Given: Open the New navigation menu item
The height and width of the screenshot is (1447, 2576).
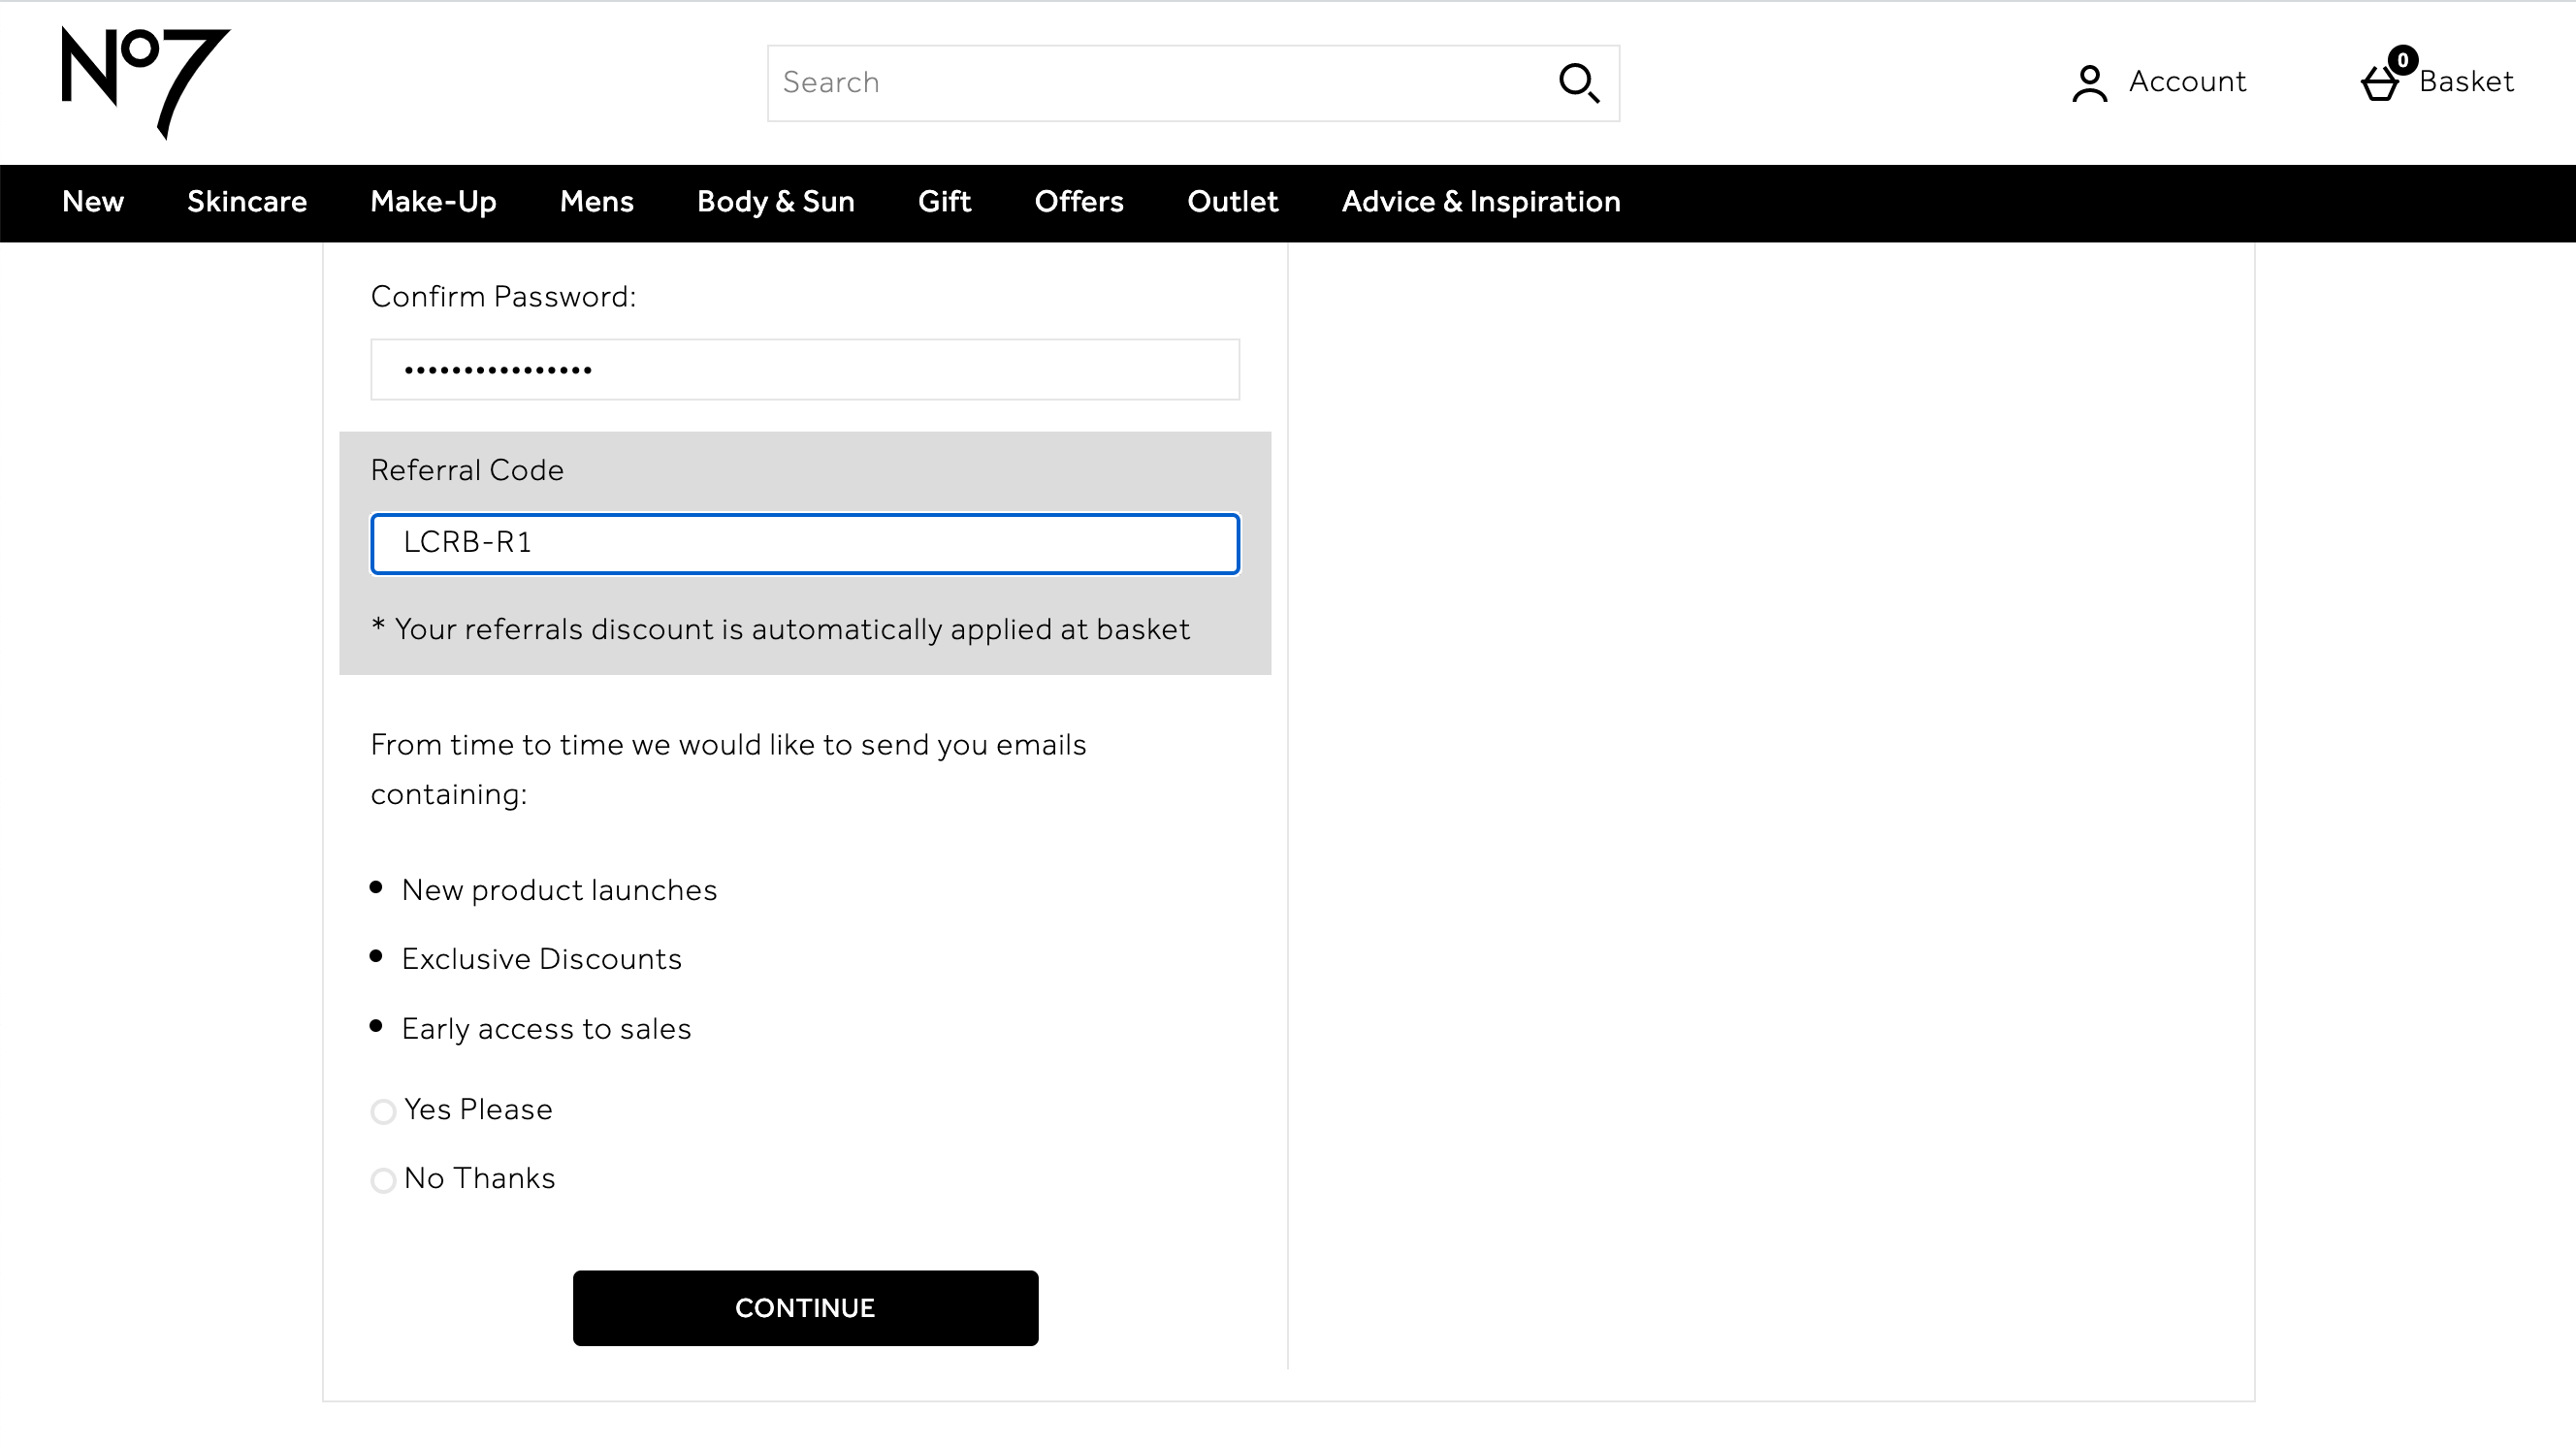Looking at the screenshot, I should coord(92,202).
